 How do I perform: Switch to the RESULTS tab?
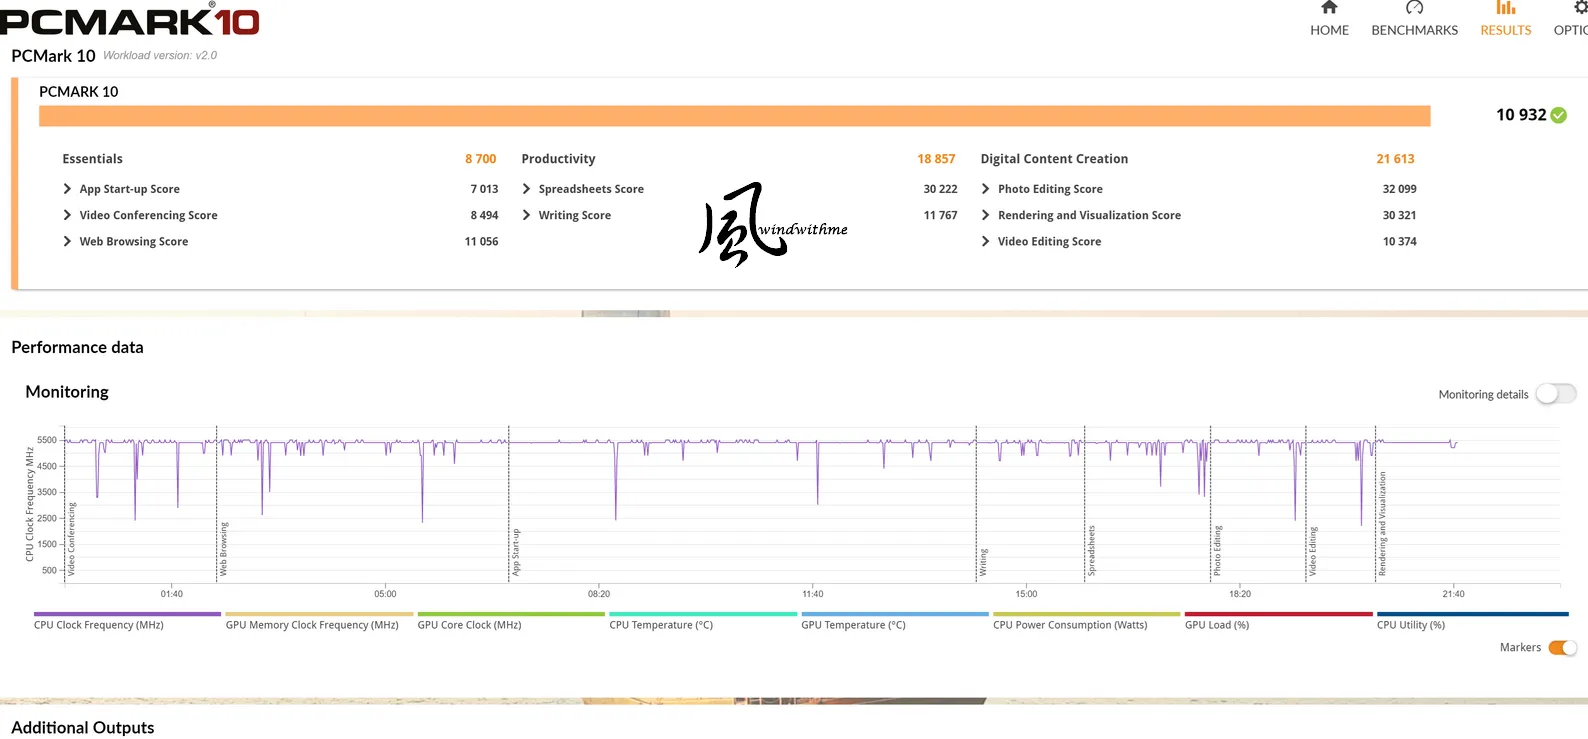coord(1506,30)
